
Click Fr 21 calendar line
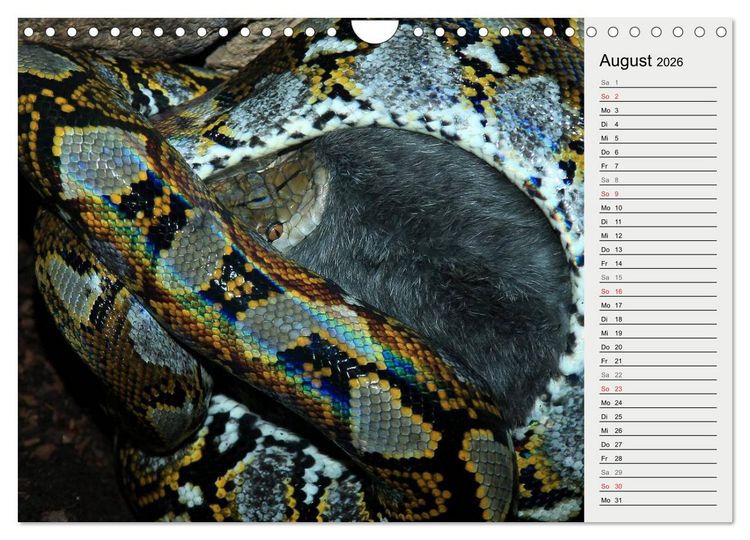click(x=658, y=361)
